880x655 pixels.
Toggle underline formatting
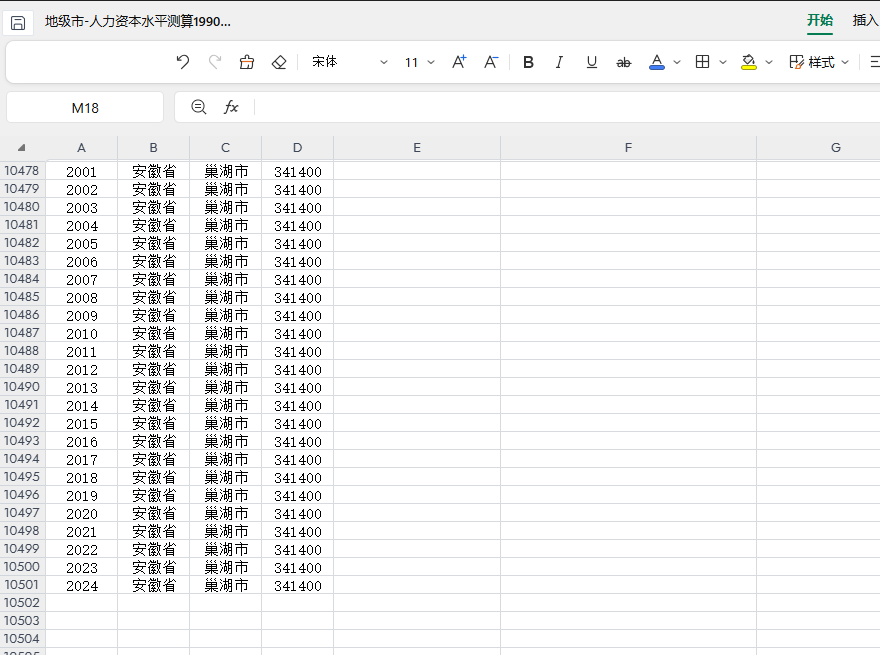[x=592, y=62]
